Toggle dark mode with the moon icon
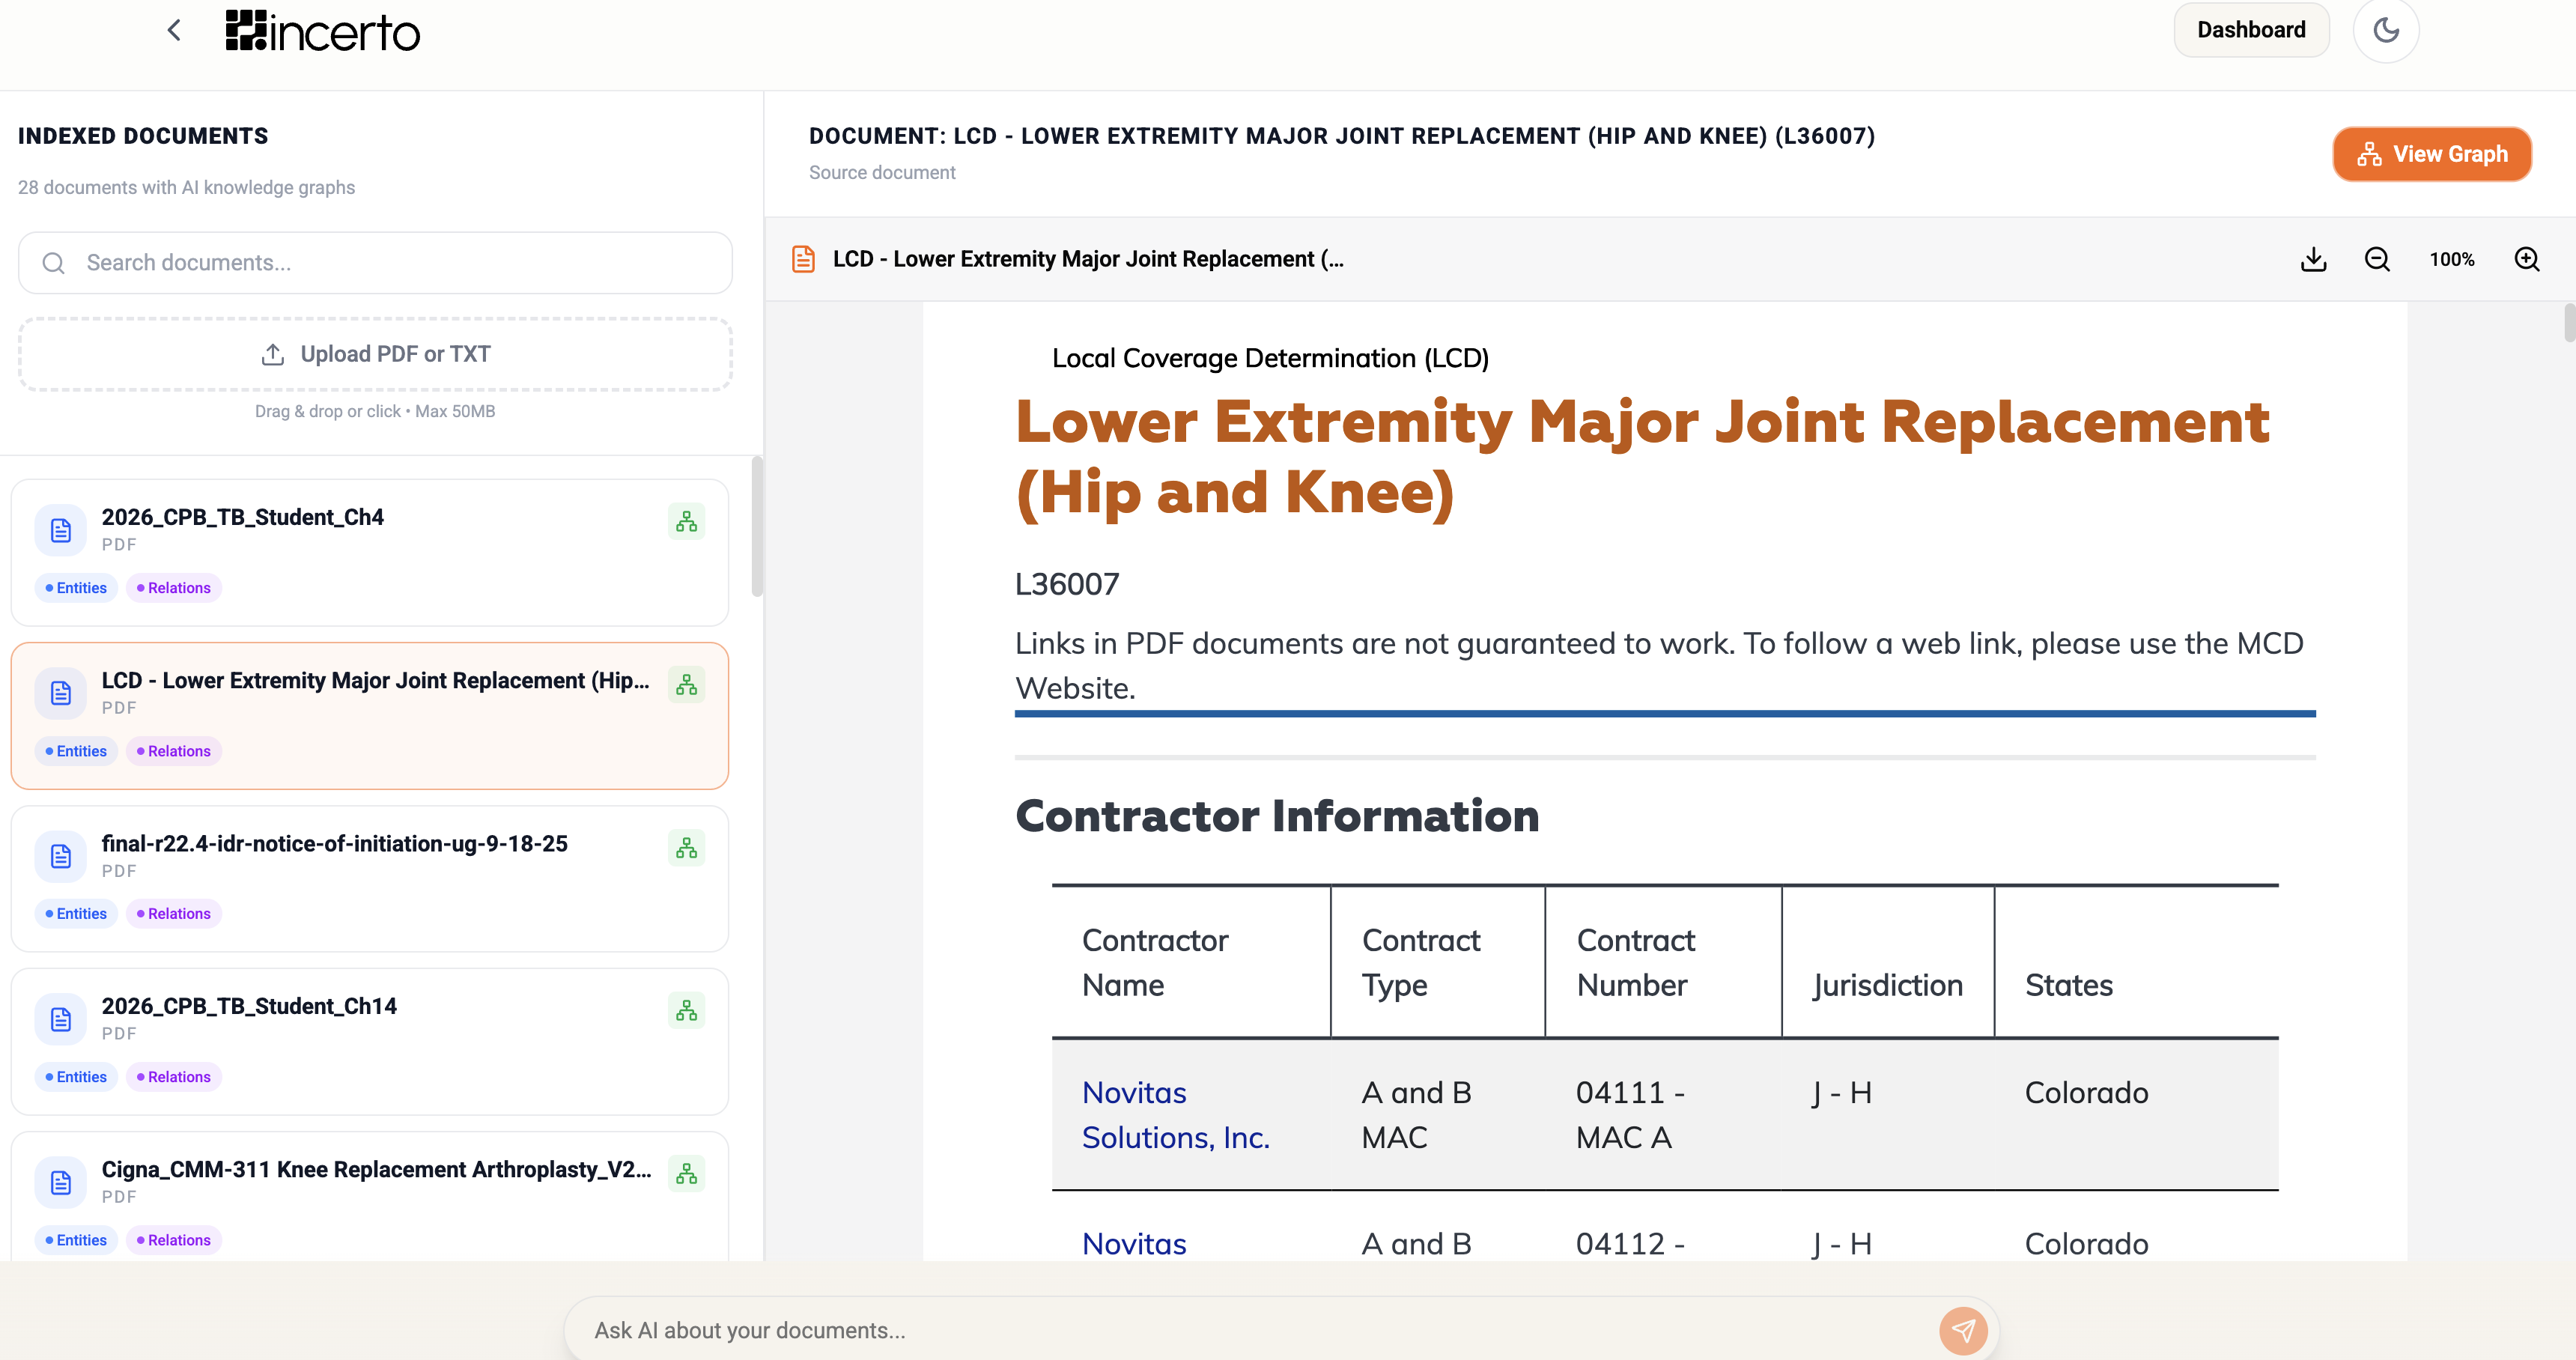 2386,30
